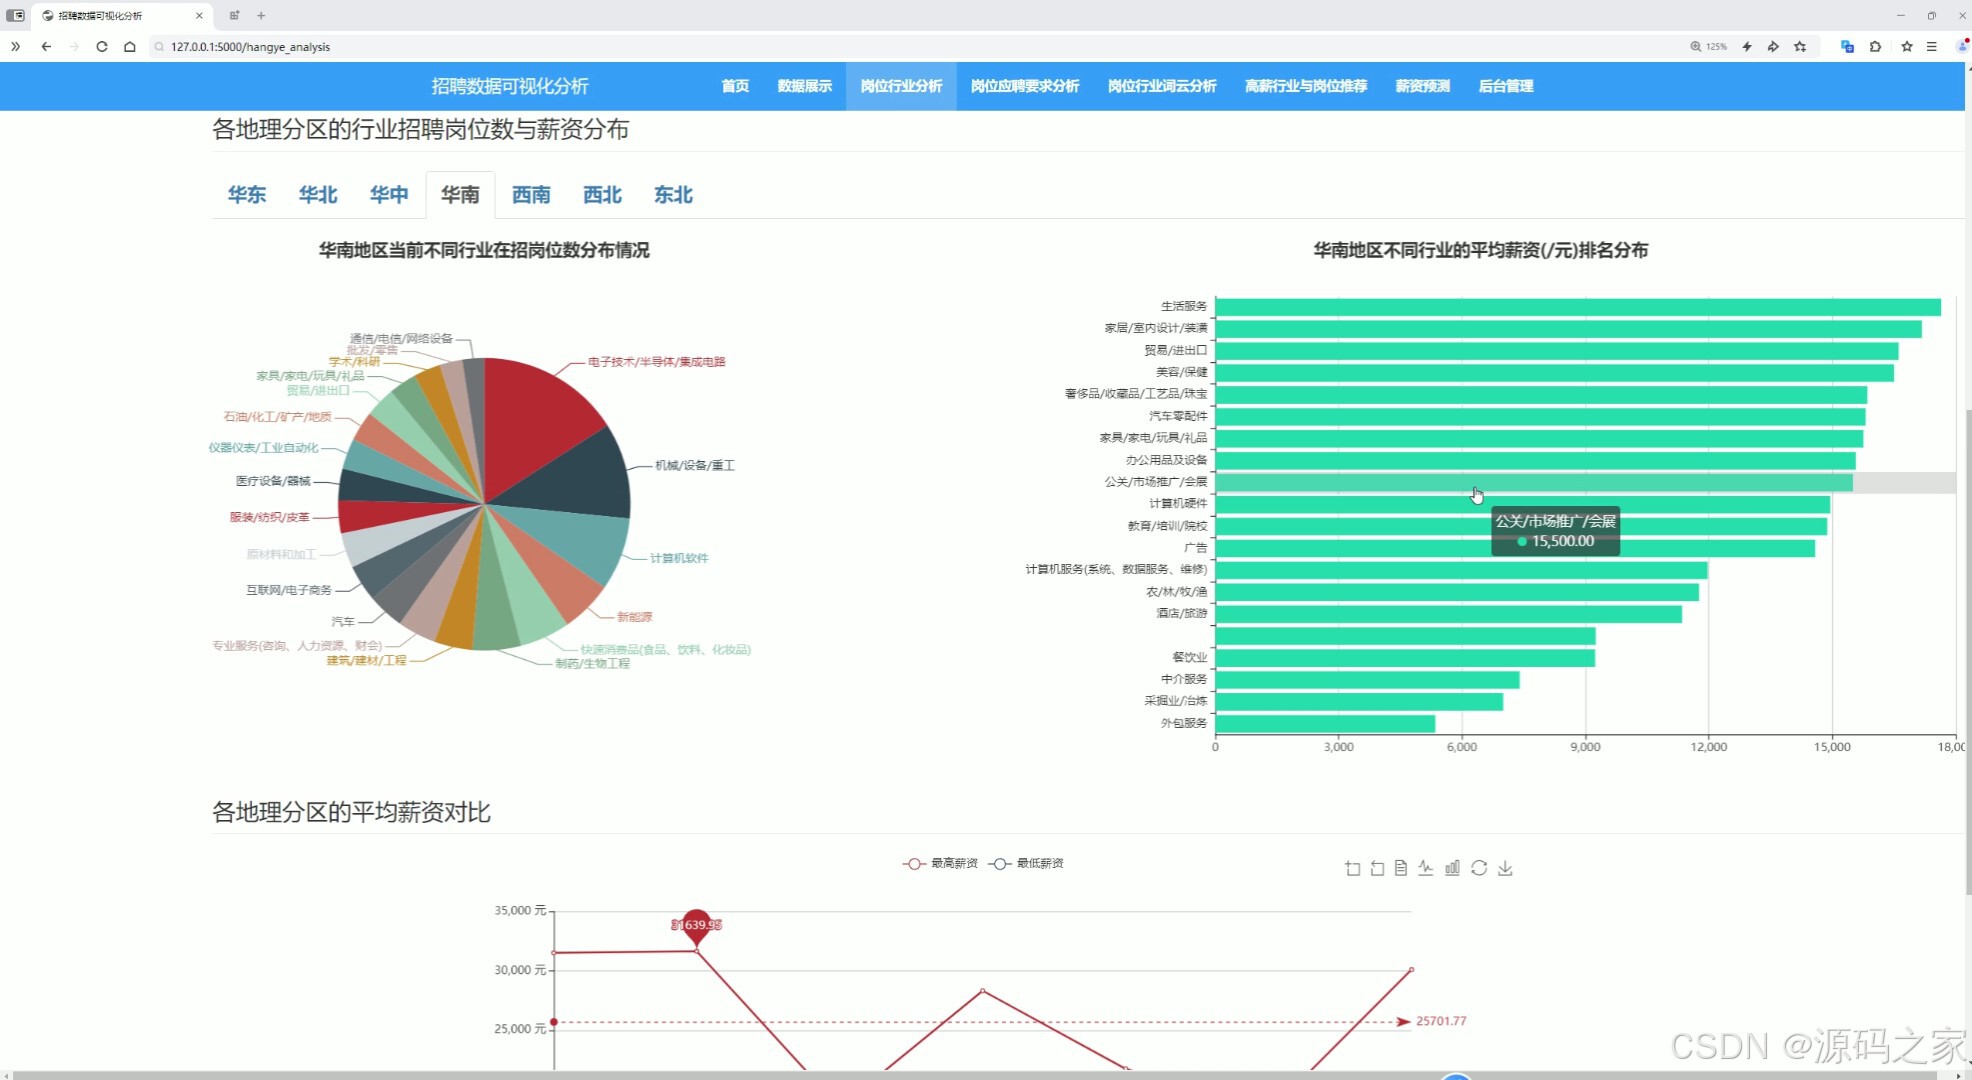Image resolution: width=1972 pixels, height=1080 pixels.
Task: Open the browser hamburger menu
Action: pyautogui.click(x=1932, y=46)
